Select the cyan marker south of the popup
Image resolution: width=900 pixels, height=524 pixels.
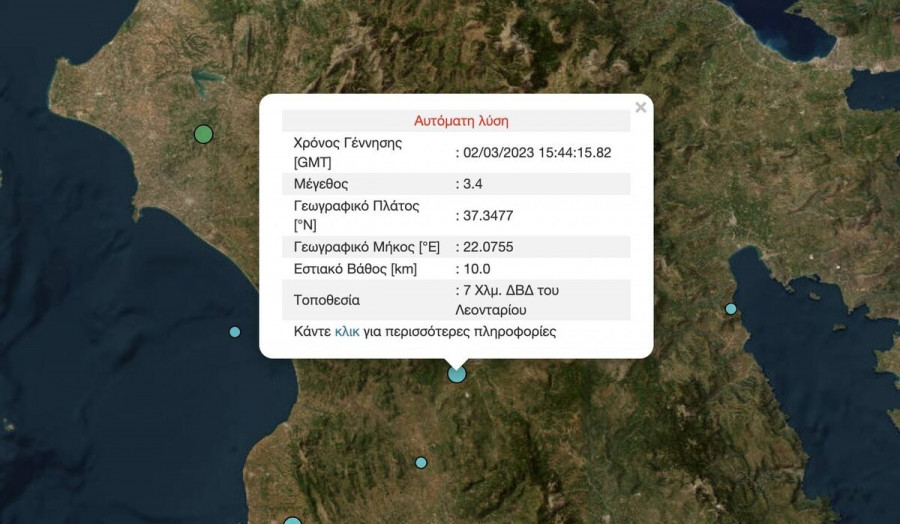click(421, 462)
